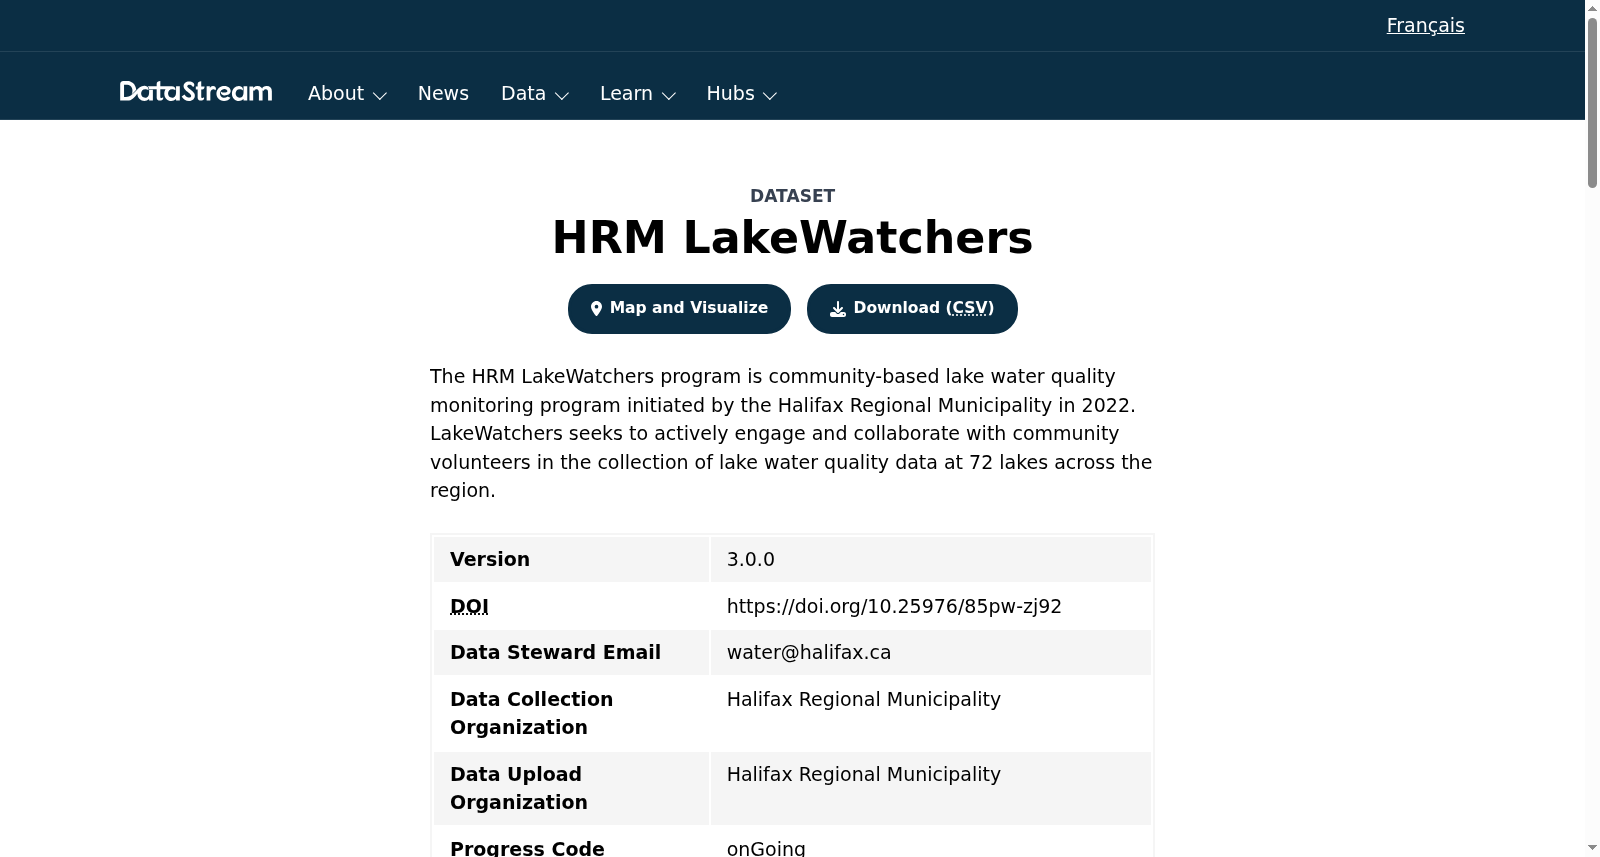Select the DOI URL https://doi.org/10.25976/85pw-zj92

894,606
